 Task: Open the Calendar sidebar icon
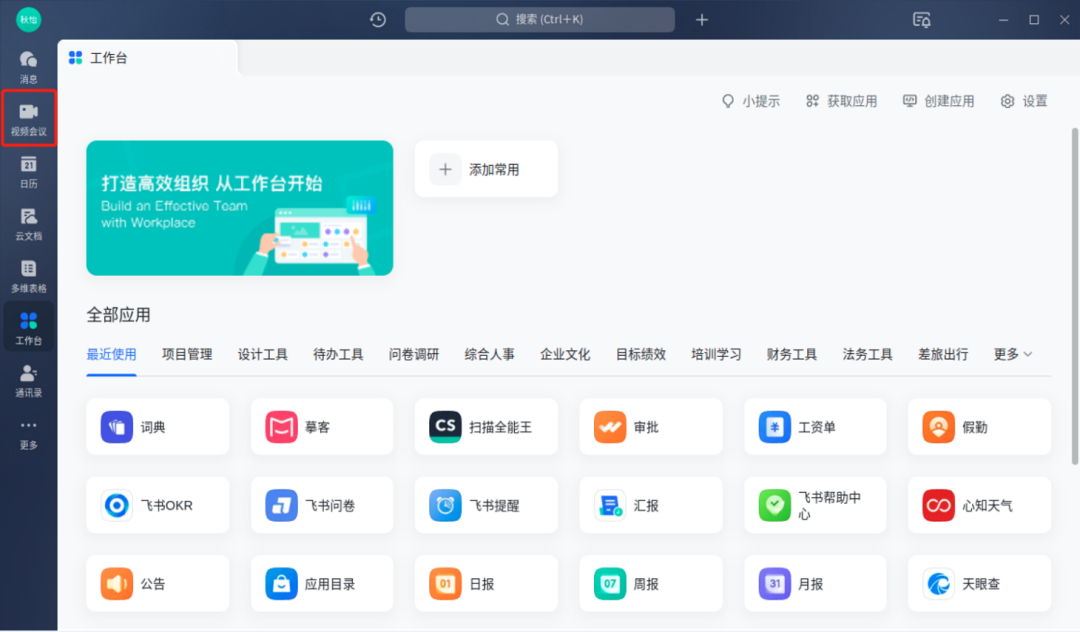(x=28, y=170)
